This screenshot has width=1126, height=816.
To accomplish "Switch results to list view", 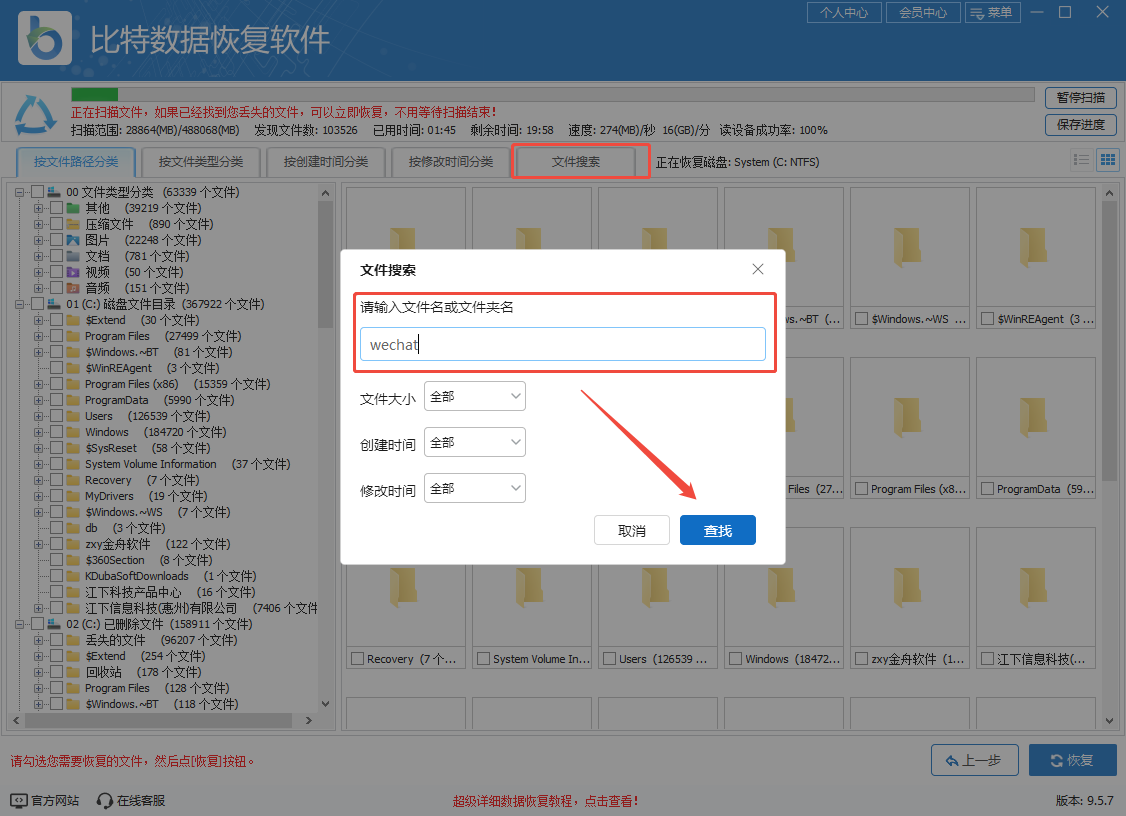I will 1081,159.
